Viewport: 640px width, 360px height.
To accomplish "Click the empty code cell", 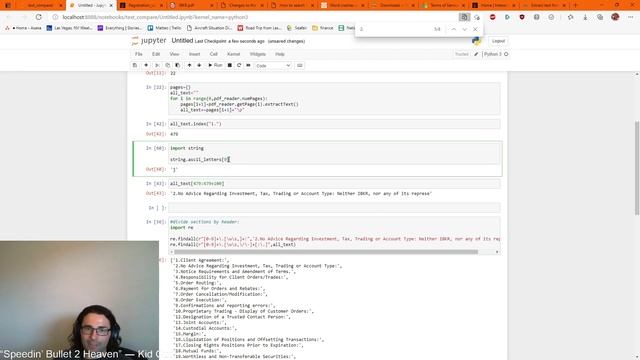I will click(x=334, y=208).
